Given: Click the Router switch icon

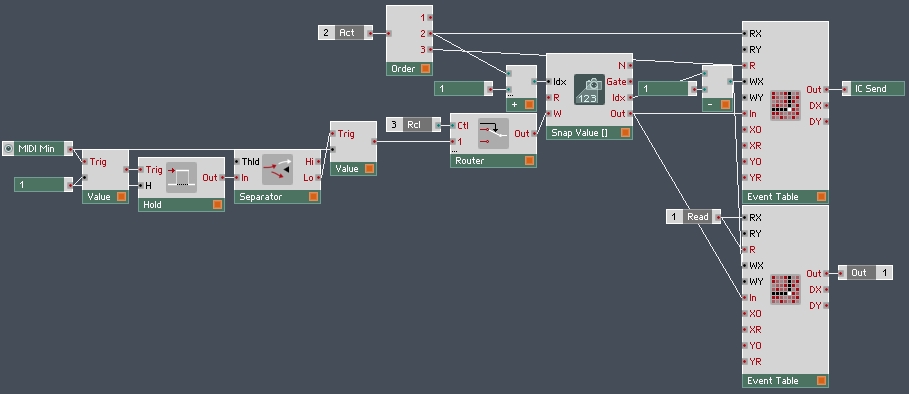Looking at the screenshot, I should pos(493,134).
